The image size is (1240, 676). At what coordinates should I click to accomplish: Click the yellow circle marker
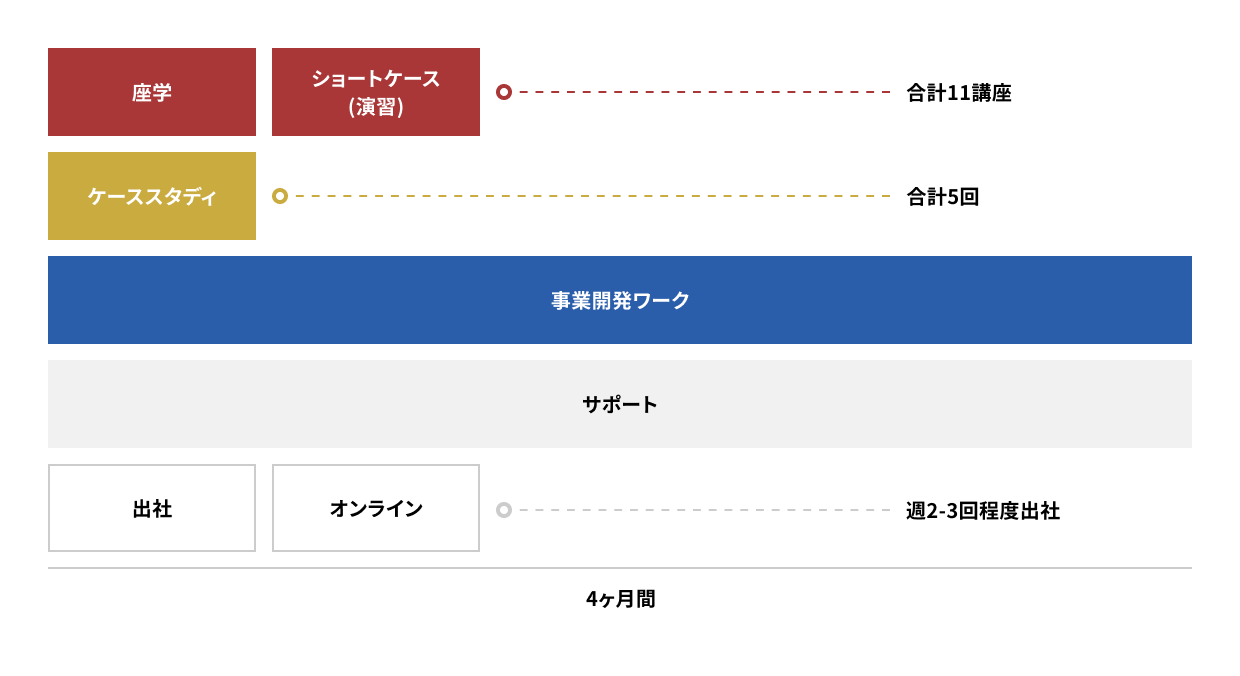pos(280,196)
